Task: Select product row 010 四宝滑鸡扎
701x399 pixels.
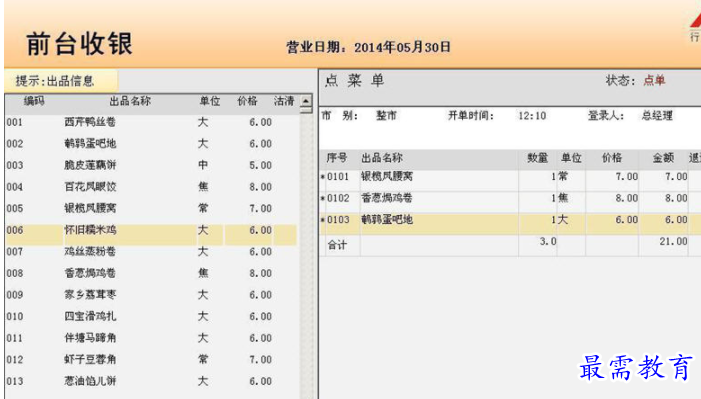Action: point(152,316)
